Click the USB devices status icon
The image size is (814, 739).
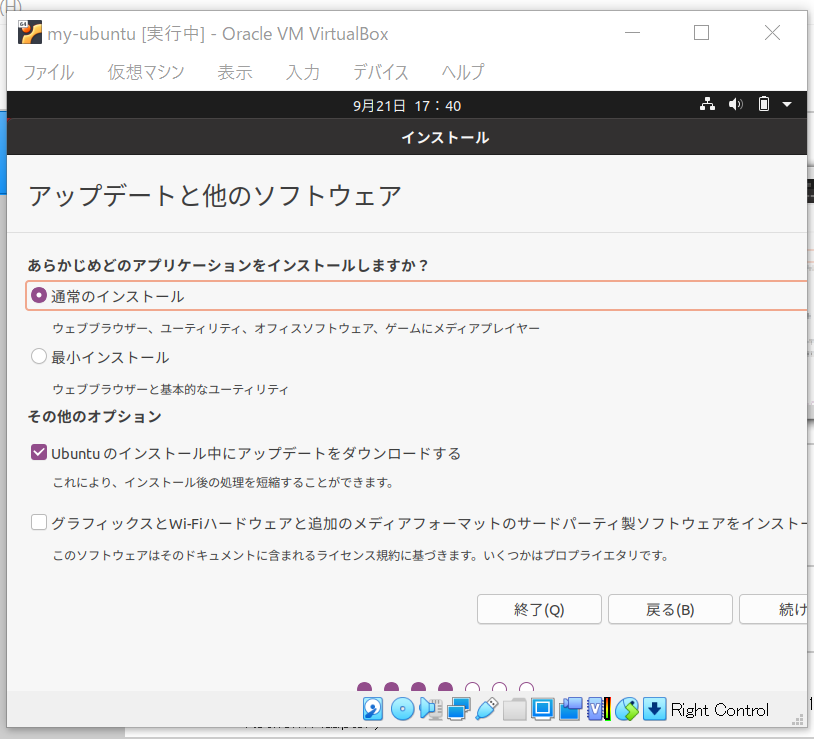coord(486,709)
